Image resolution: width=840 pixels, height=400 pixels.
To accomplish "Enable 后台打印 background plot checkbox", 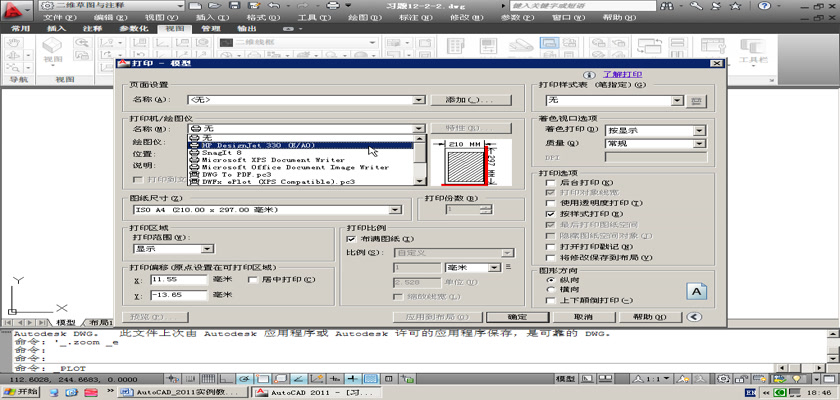I will (550, 183).
